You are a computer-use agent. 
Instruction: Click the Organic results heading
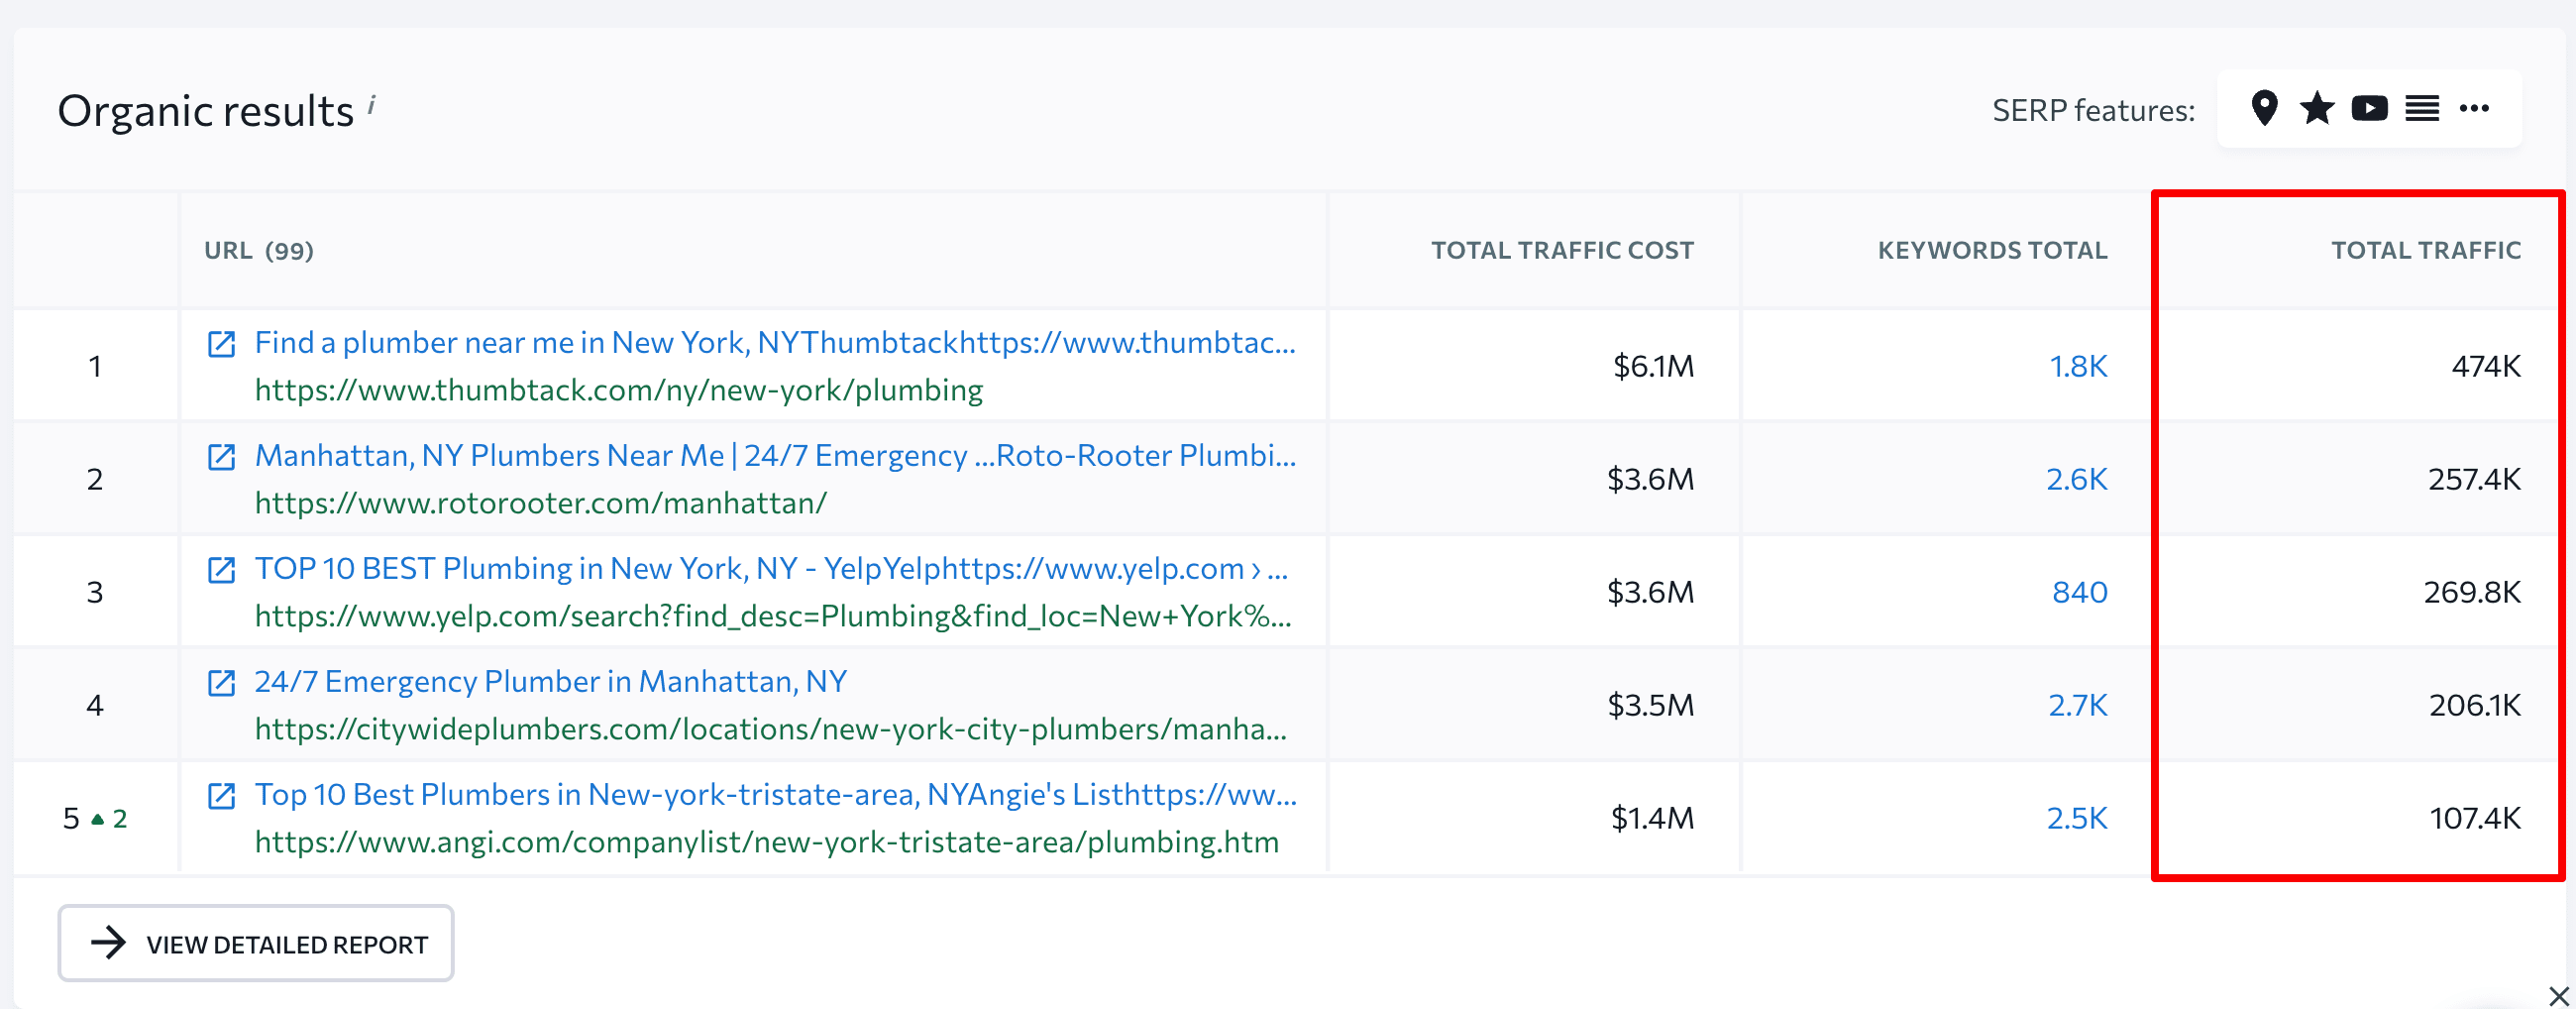click(x=206, y=110)
